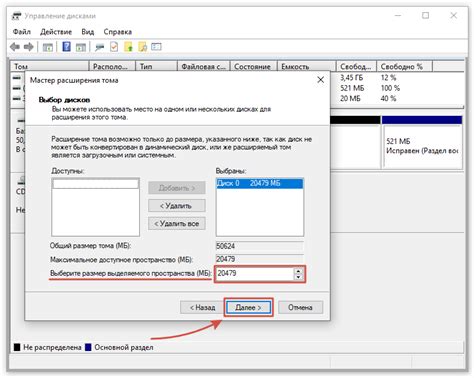The image size is (474, 378).
Task: Click the Выбор дисков heading
Action: point(64,100)
